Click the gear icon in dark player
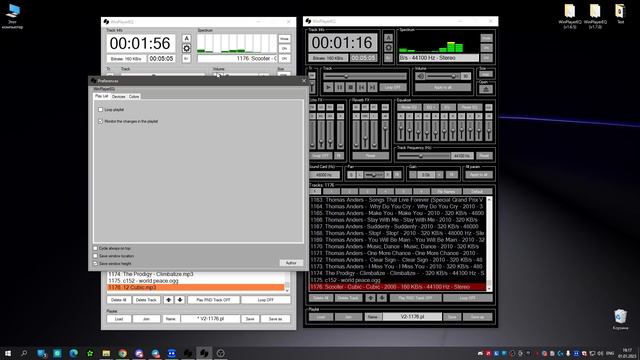Viewport: 640px width, 360px height. [389, 47]
